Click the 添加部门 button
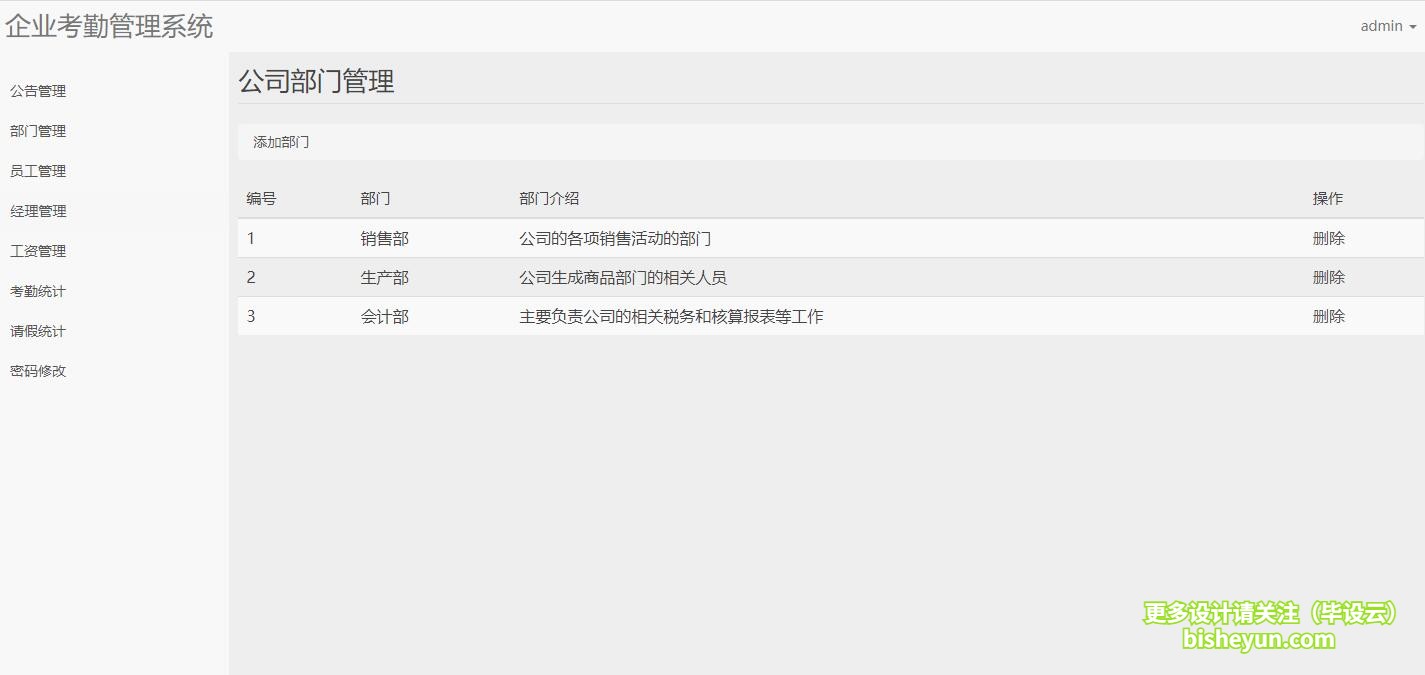This screenshot has width=1425, height=675. click(281, 141)
